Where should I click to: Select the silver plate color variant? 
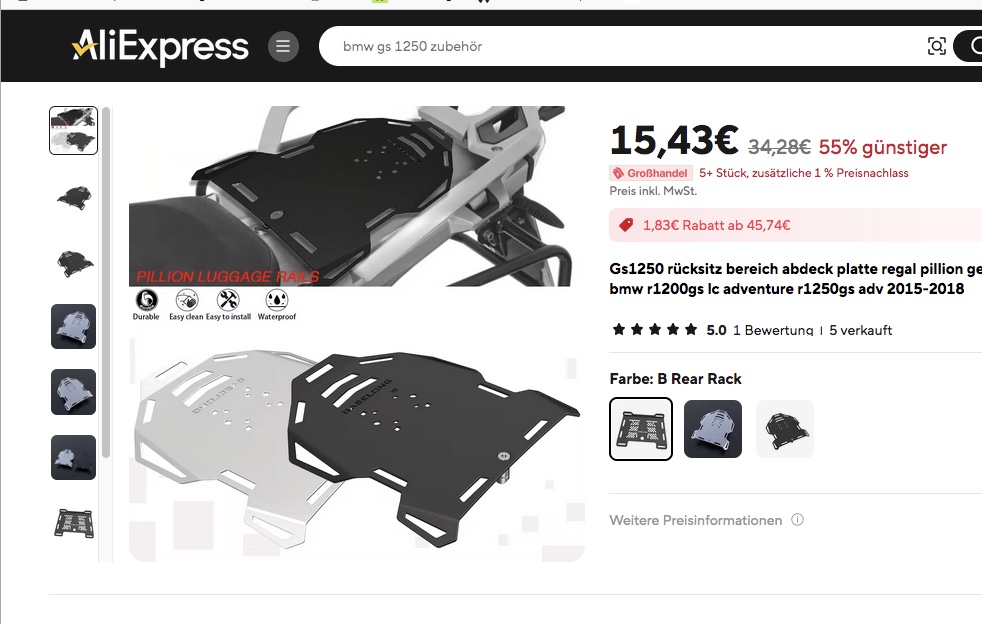(x=713, y=429)
